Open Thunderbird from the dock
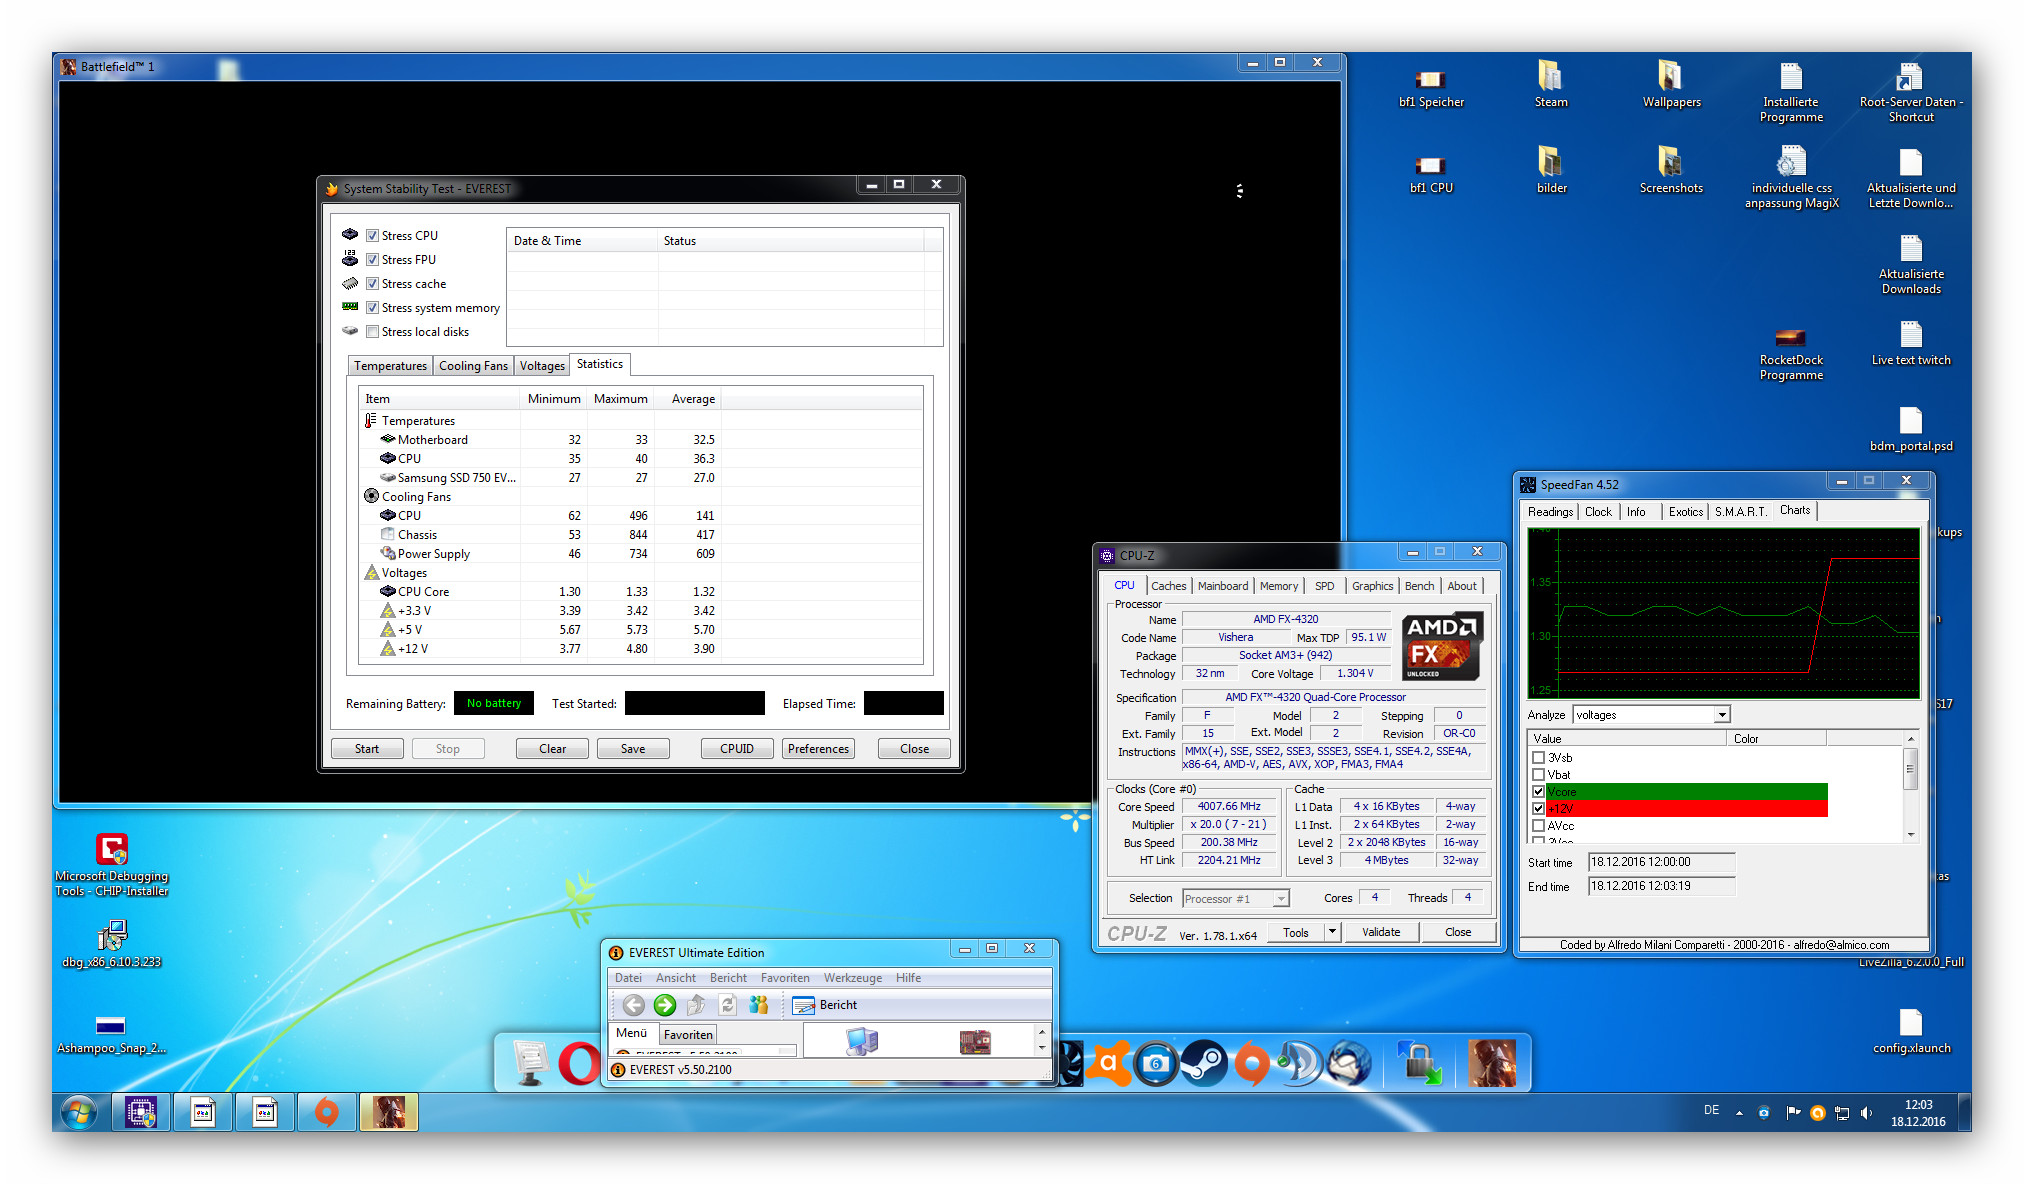The width and height of the screenshot is (2024, 1184). coord(1348,1063)
